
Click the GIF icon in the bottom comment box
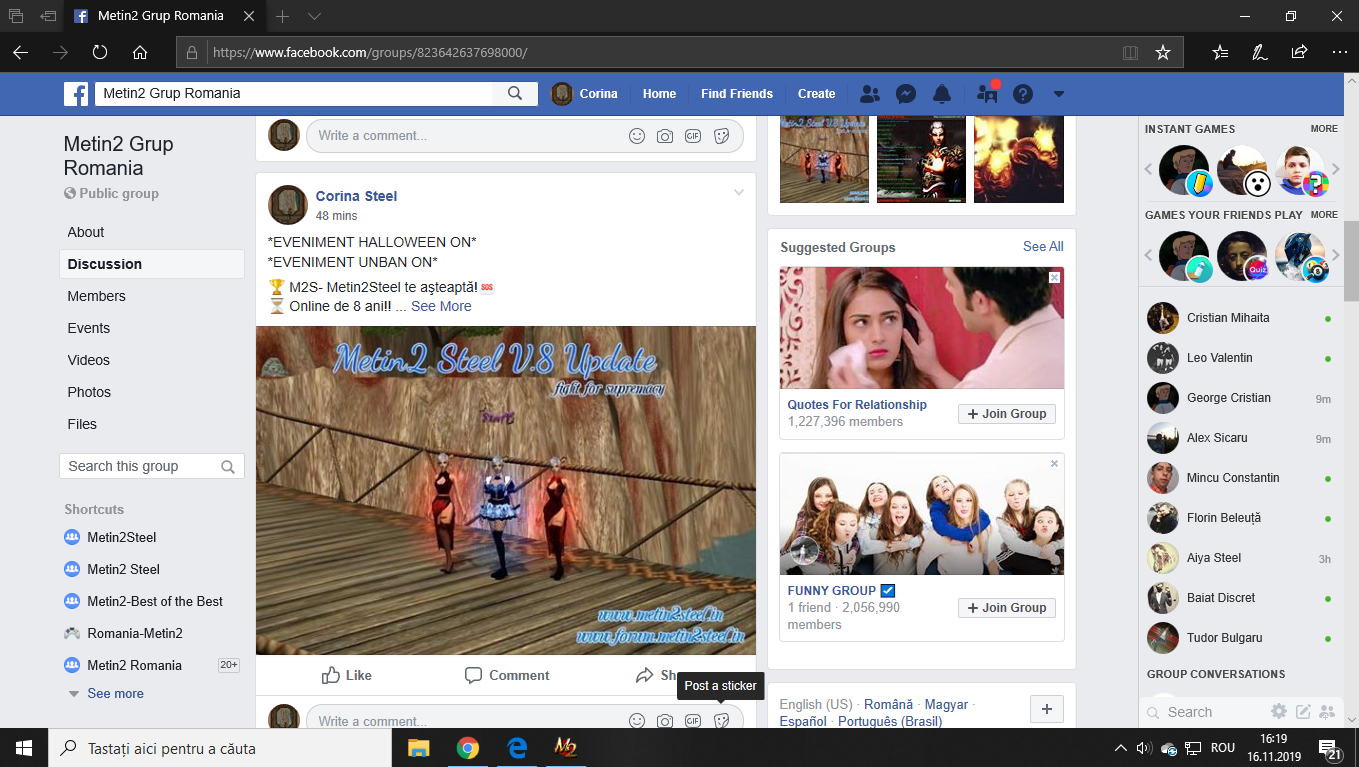coord(693,721)
